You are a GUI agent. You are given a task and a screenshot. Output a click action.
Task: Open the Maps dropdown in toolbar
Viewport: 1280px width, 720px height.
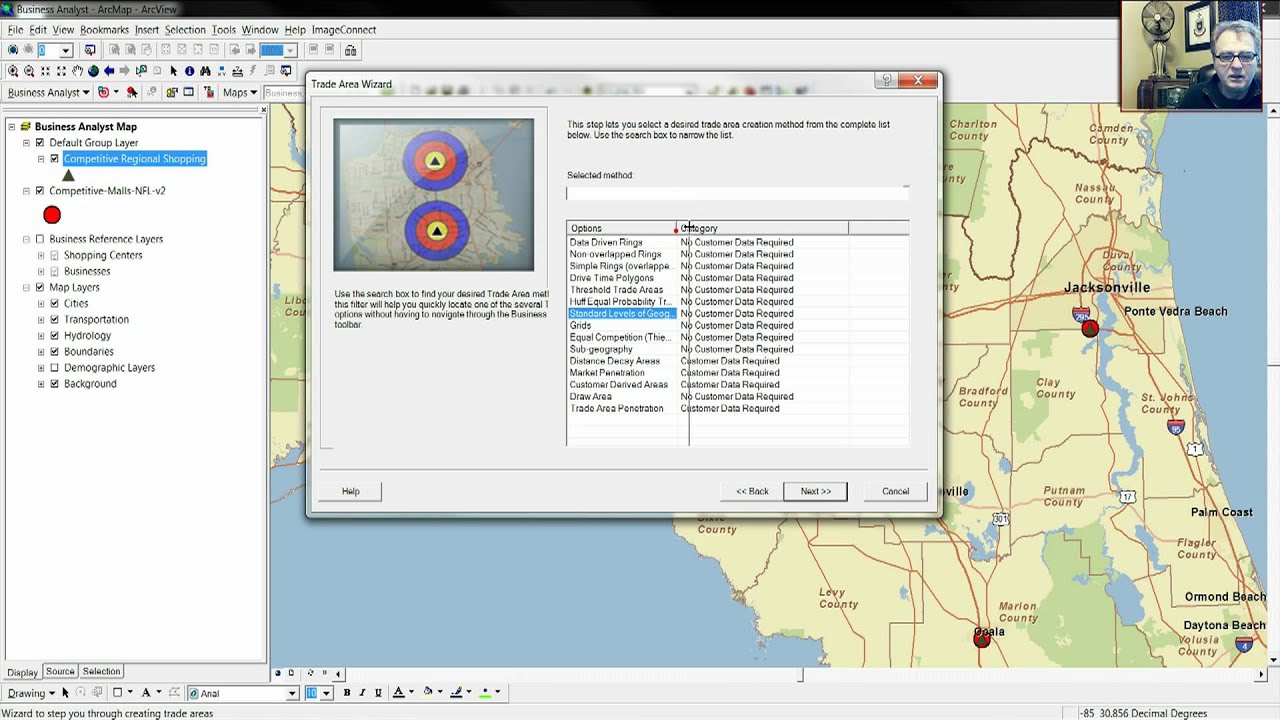click(x=240, y=93)
